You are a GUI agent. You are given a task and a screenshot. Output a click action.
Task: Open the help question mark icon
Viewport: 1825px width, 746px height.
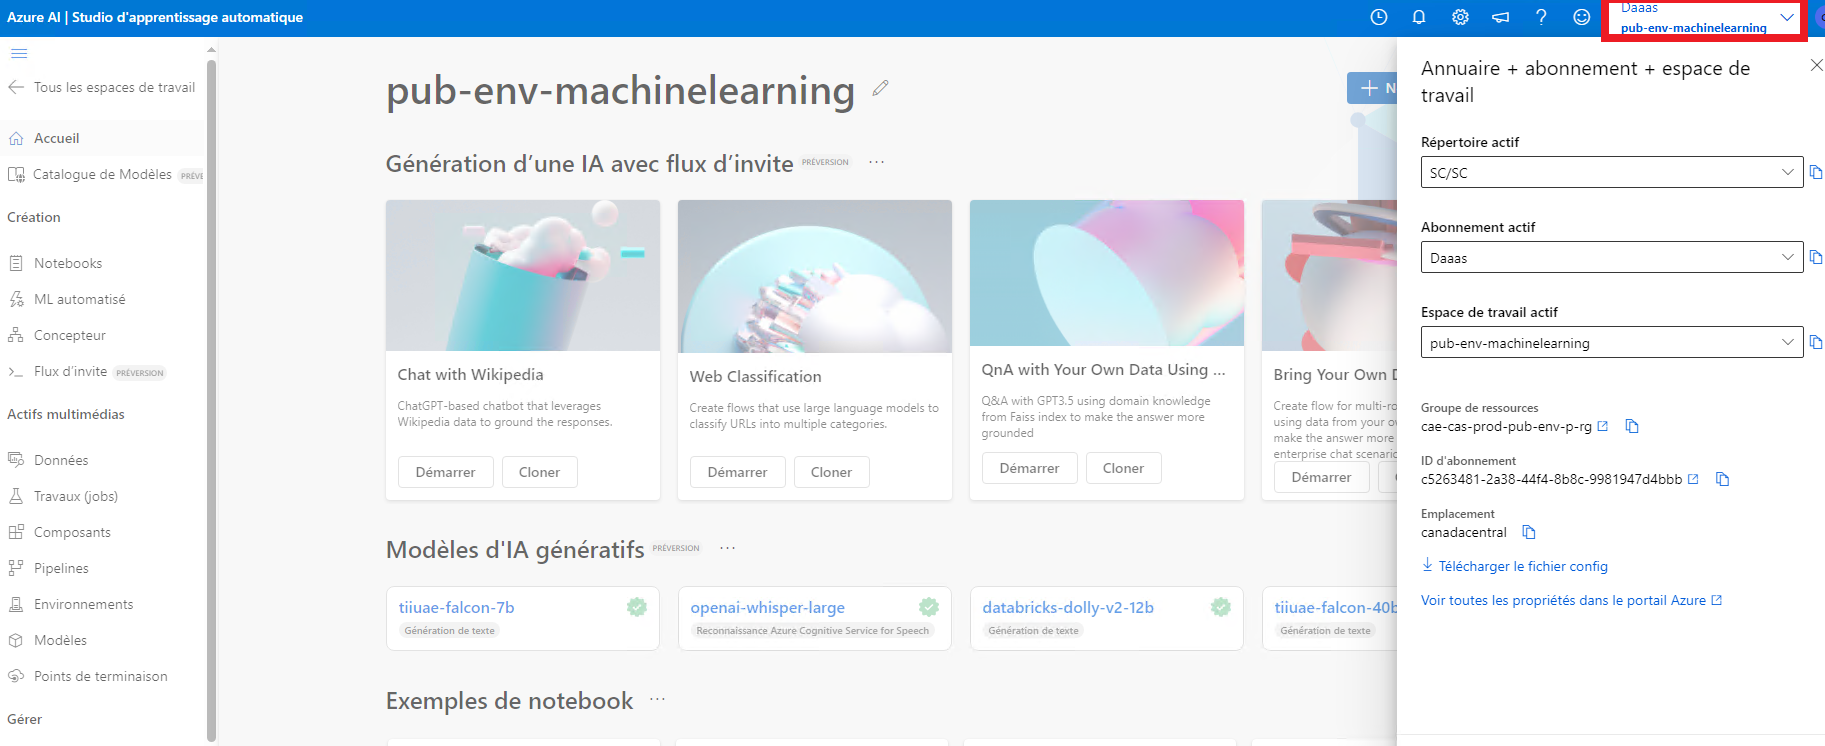coord(1541,17)
